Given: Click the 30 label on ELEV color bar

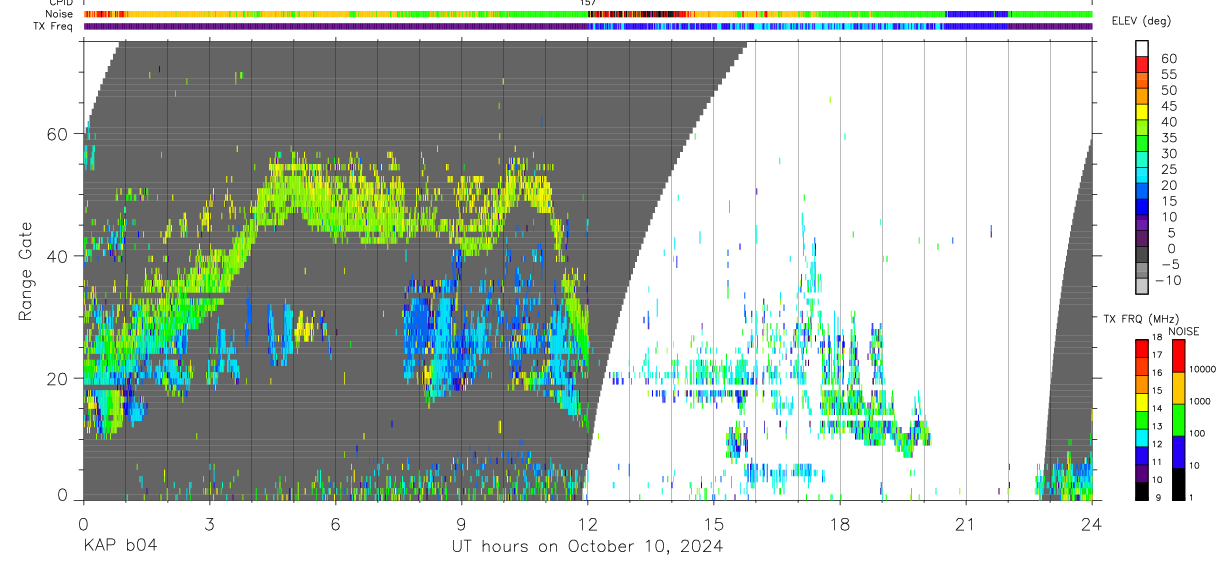Looking at the screenshot, I should [1169, 153].
